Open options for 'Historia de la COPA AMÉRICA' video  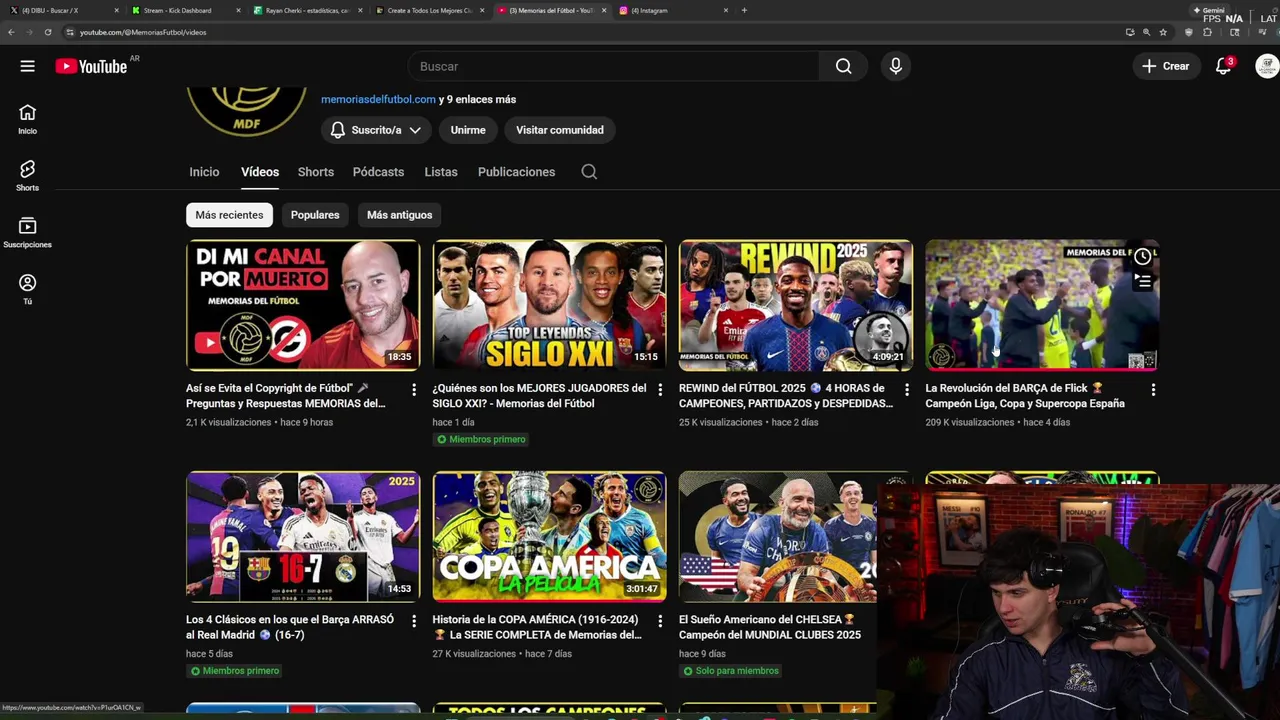[659, 621]
